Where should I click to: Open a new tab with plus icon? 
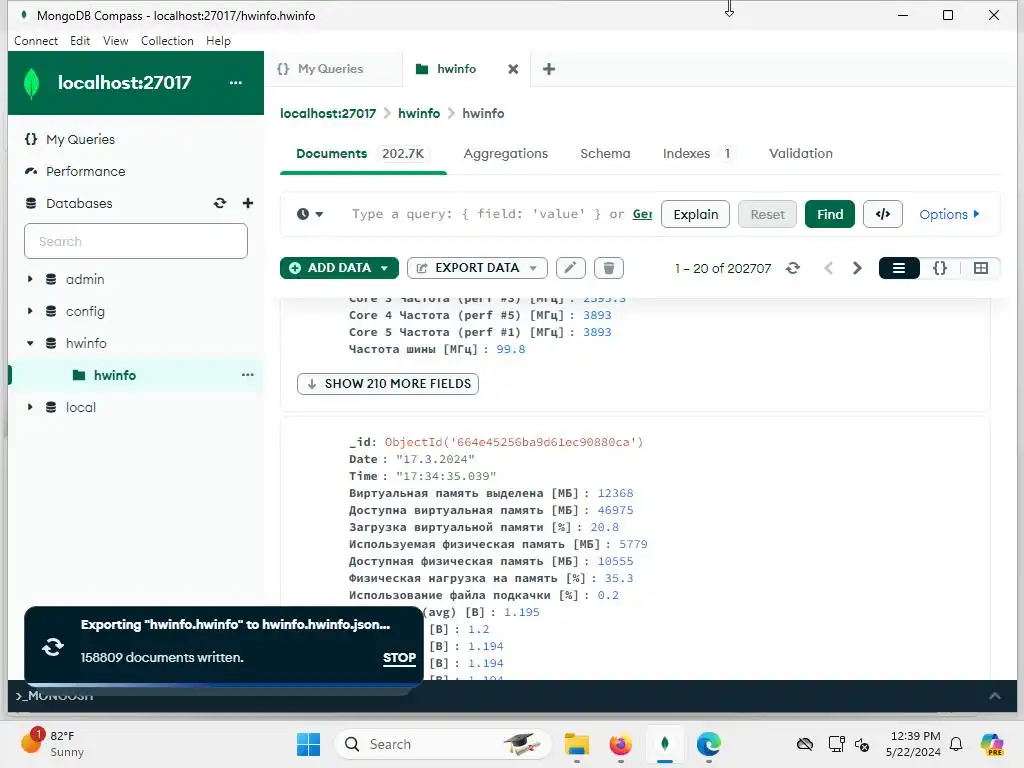click(549, 69)
